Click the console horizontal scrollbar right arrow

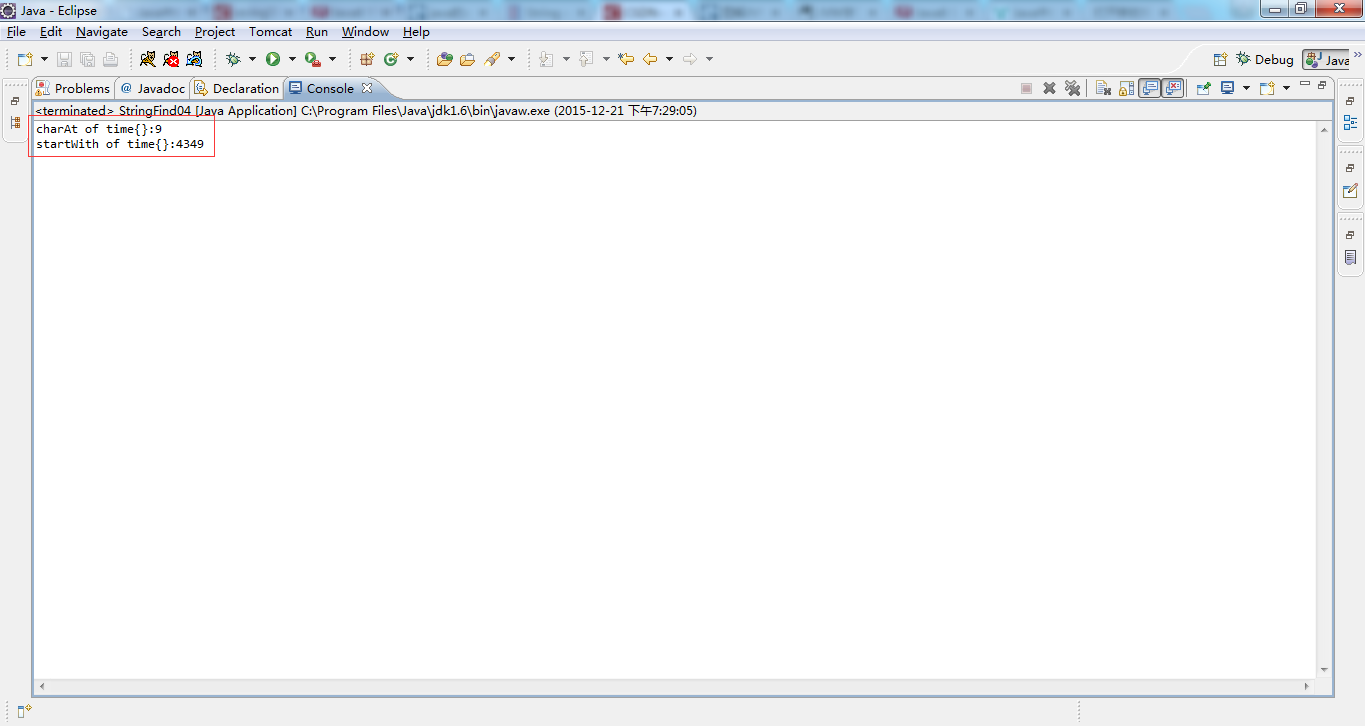click(1308, 686)
